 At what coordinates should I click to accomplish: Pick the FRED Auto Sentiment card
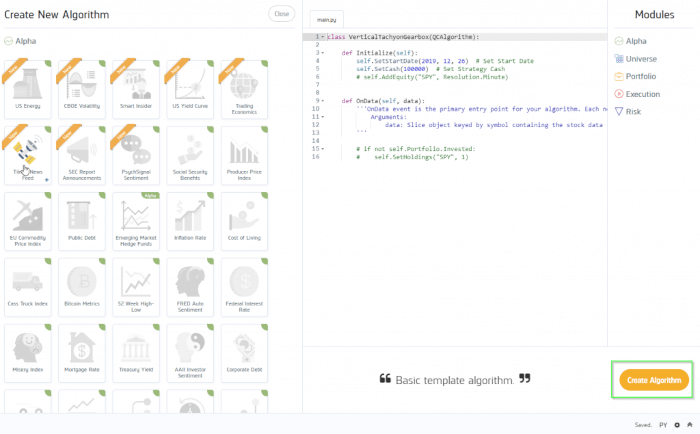[190, 287]
